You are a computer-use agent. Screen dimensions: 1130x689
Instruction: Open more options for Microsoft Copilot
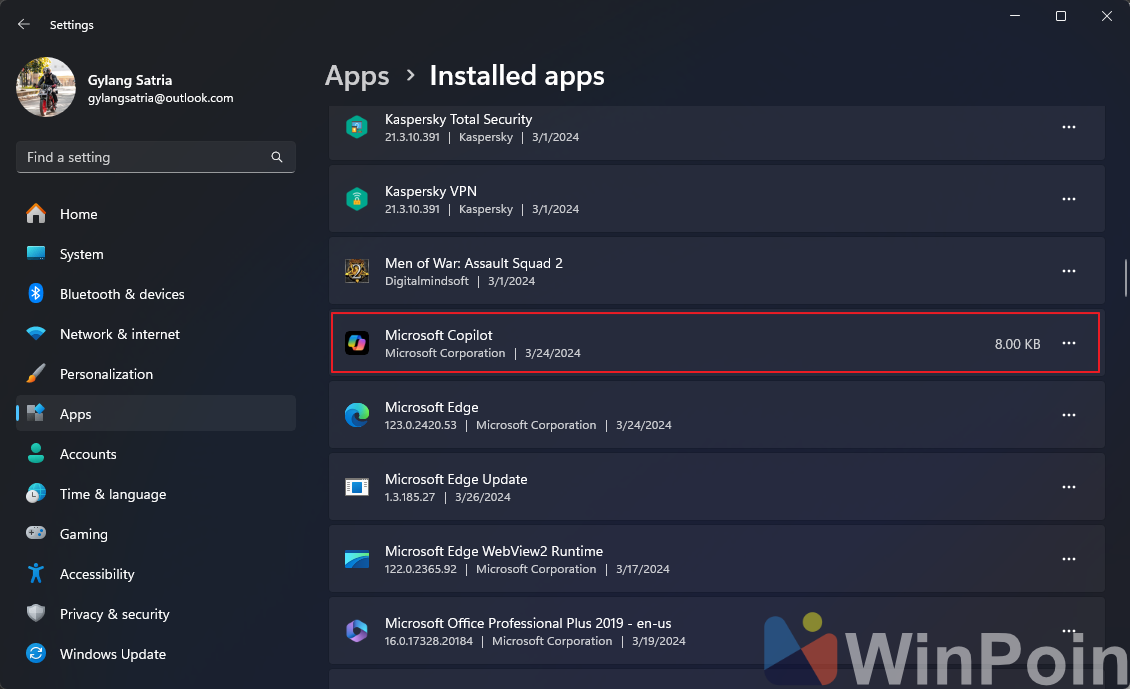[x=1068, y=343]
